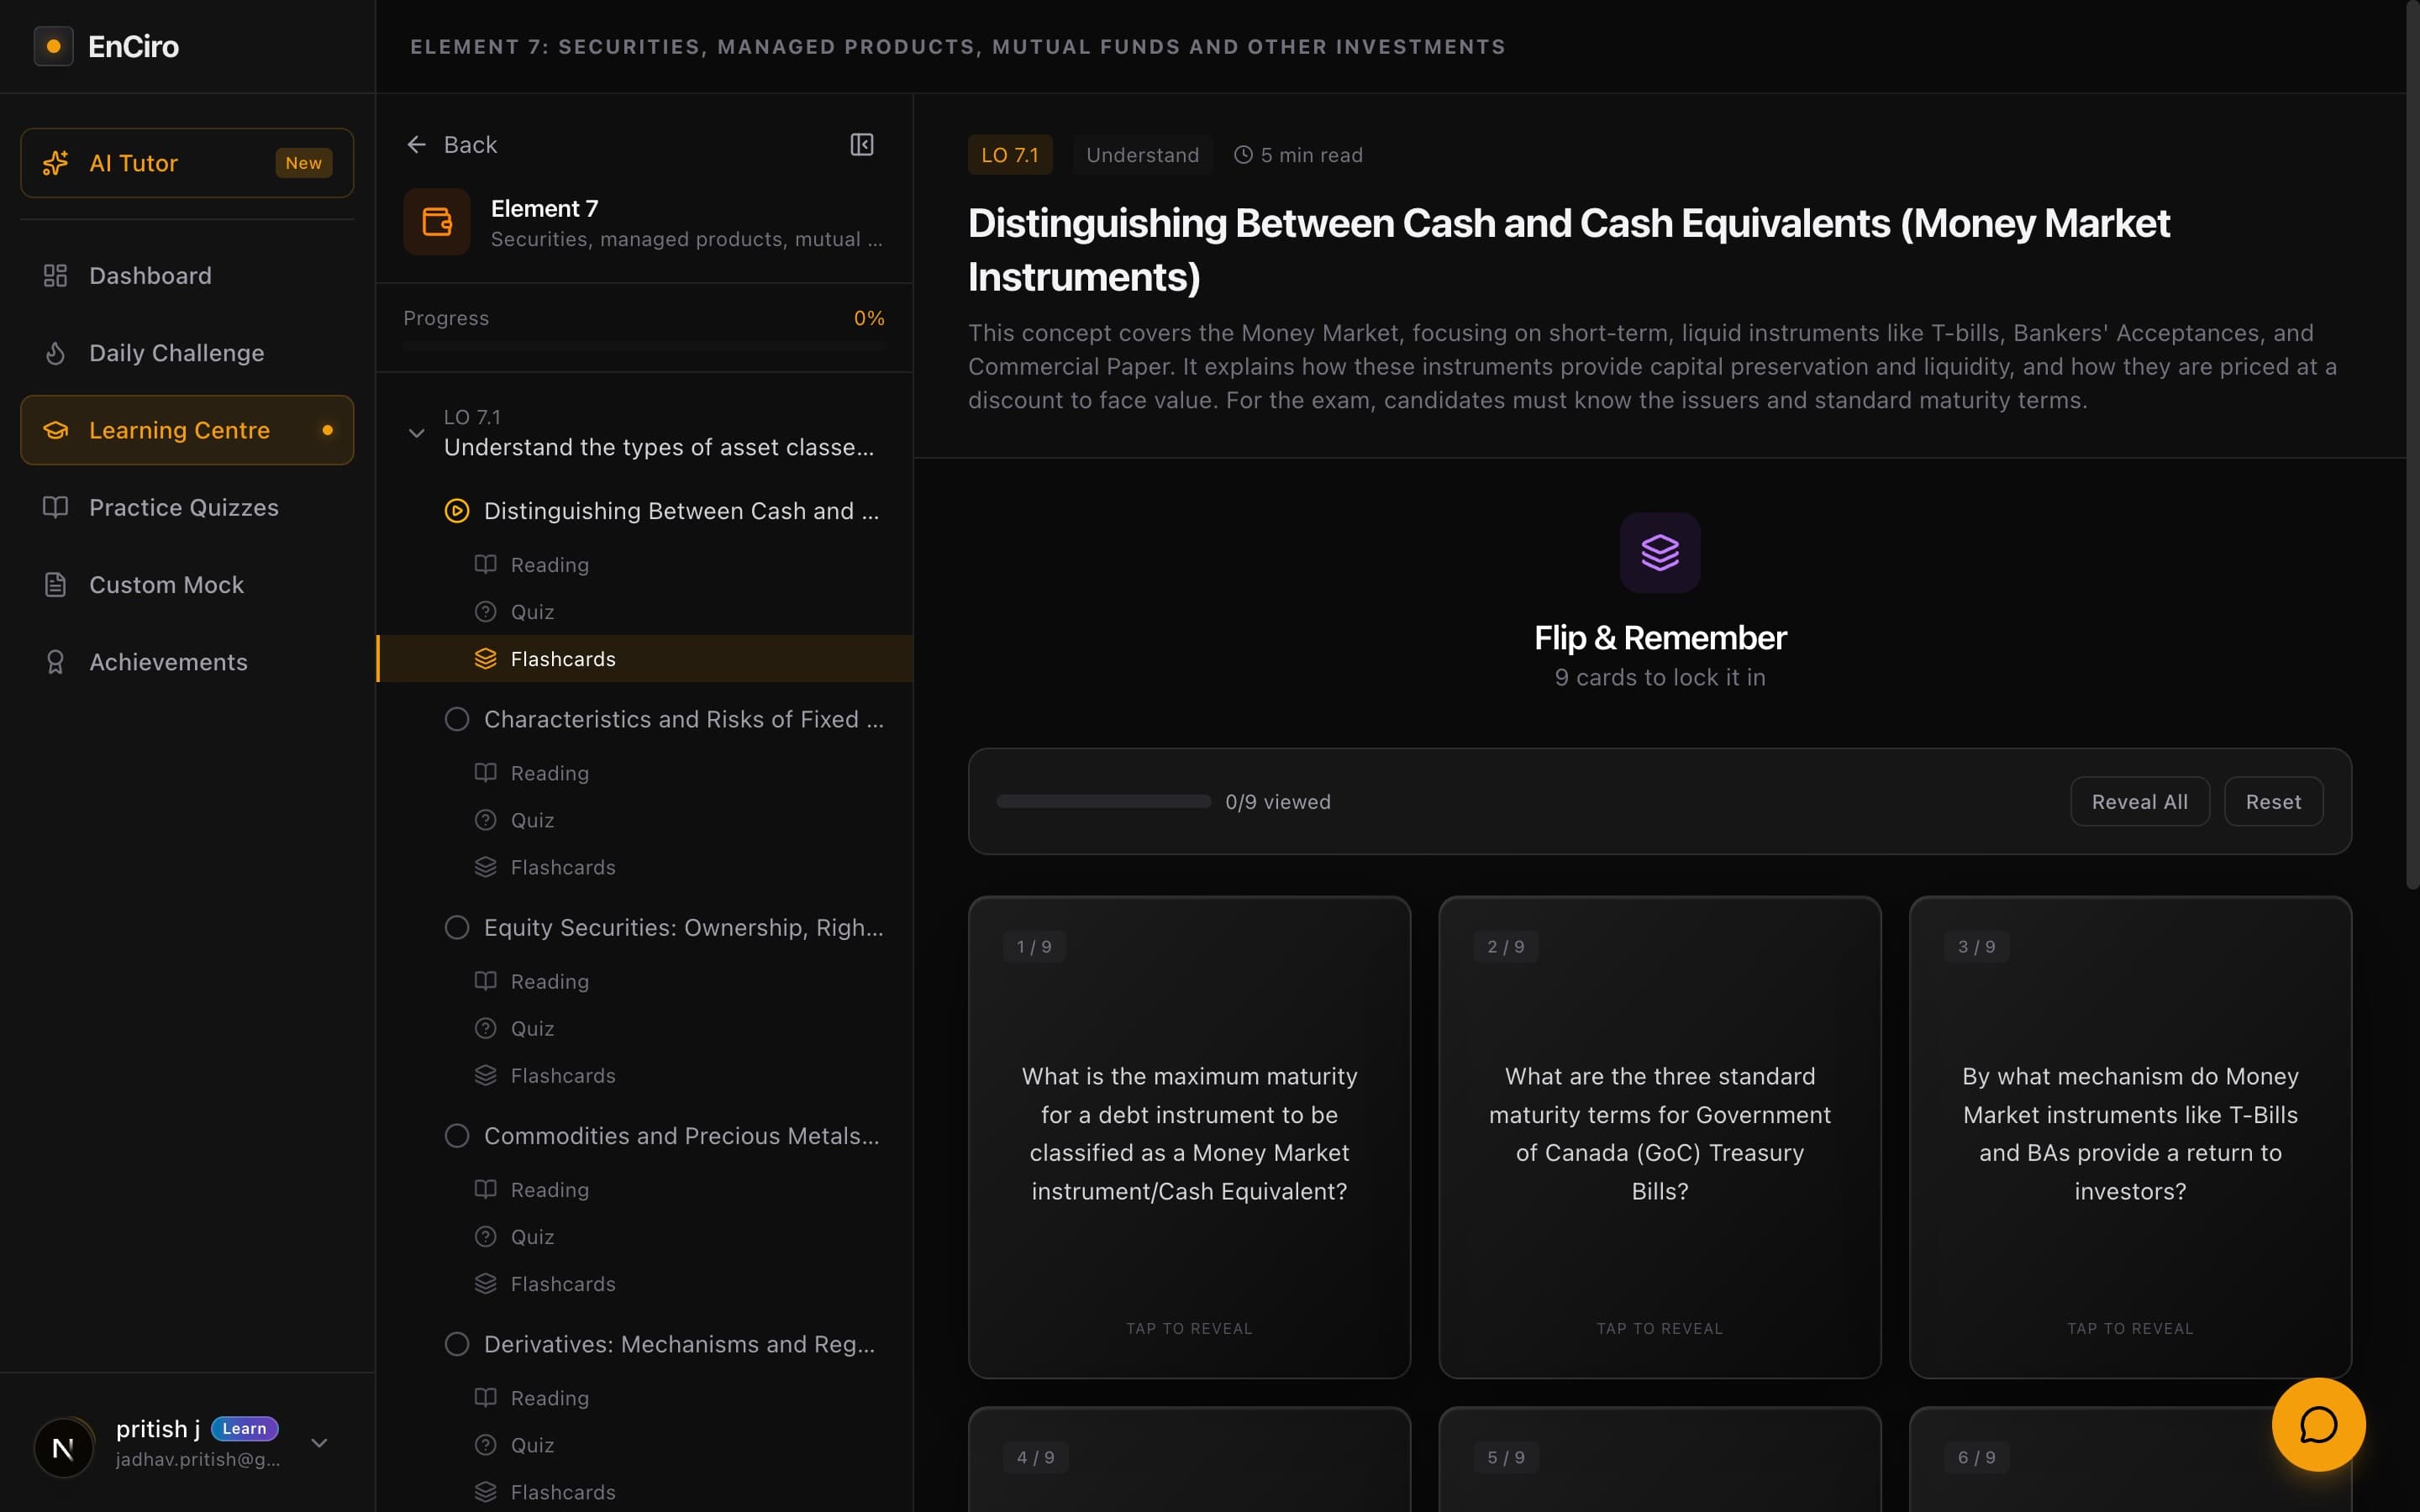Go to Daily Challenge page
The width and height of the screenshot is (2420, 1512).
pos(176,353)
